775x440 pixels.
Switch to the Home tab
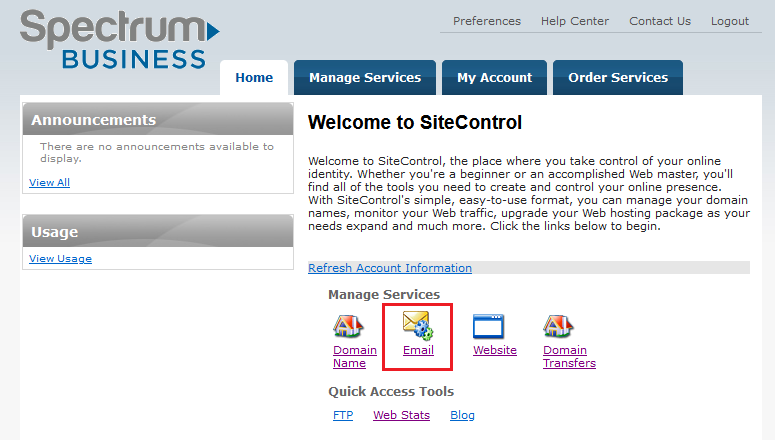(254, 78)
